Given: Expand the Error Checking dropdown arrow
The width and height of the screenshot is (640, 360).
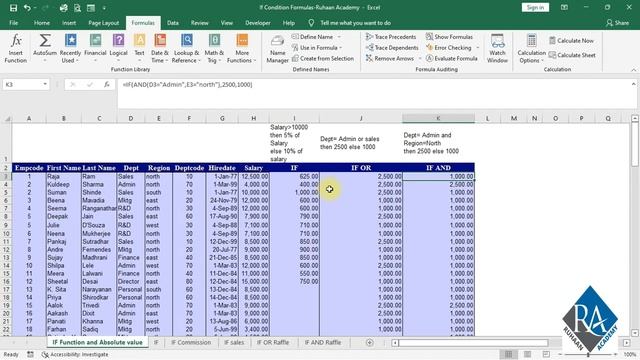Looking at the screenshot, I should click(x=477, y=48).
